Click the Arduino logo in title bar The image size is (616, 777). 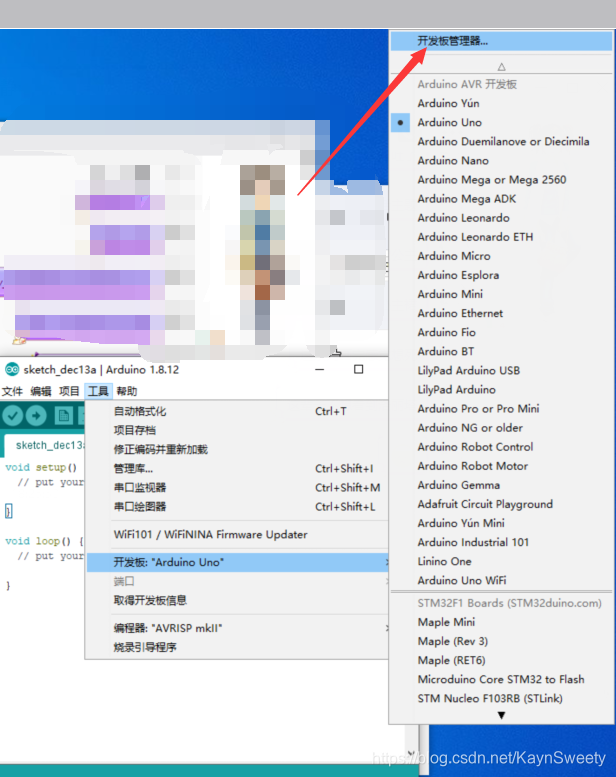pos(12,370)
